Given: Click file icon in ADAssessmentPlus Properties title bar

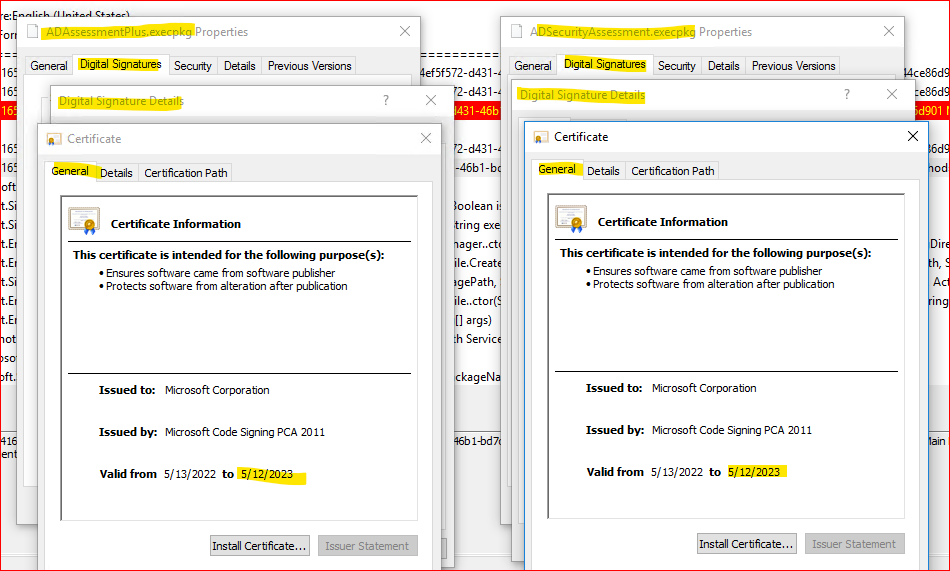Looking at the screenshot, I should 32,32.
